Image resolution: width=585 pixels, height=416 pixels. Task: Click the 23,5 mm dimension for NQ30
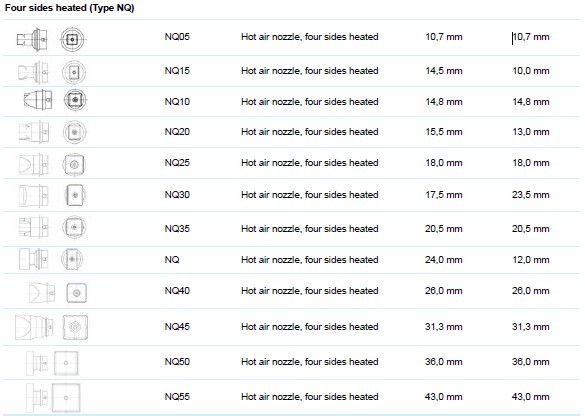tap(531, 194)
